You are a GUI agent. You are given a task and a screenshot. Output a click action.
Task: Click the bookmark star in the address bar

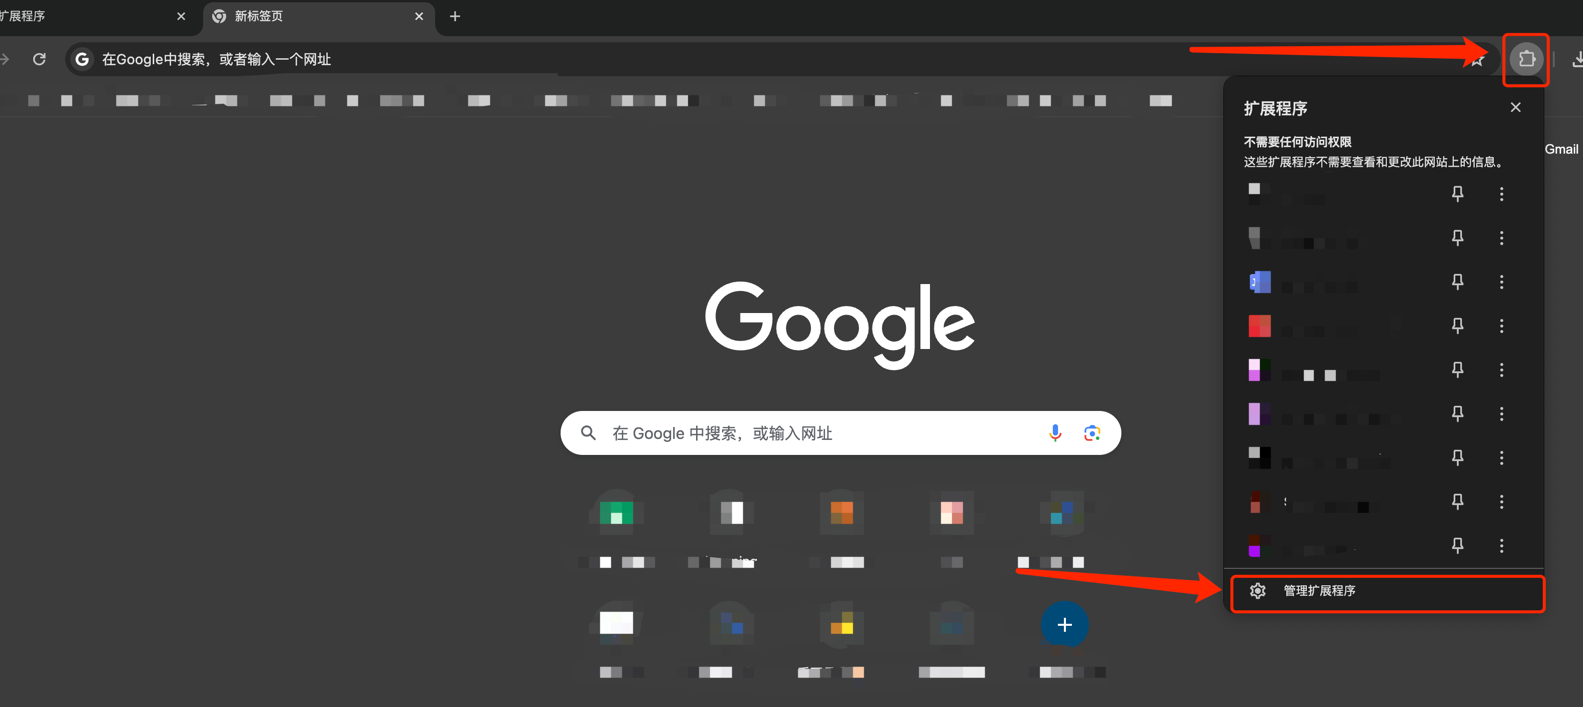(1477, 60)
